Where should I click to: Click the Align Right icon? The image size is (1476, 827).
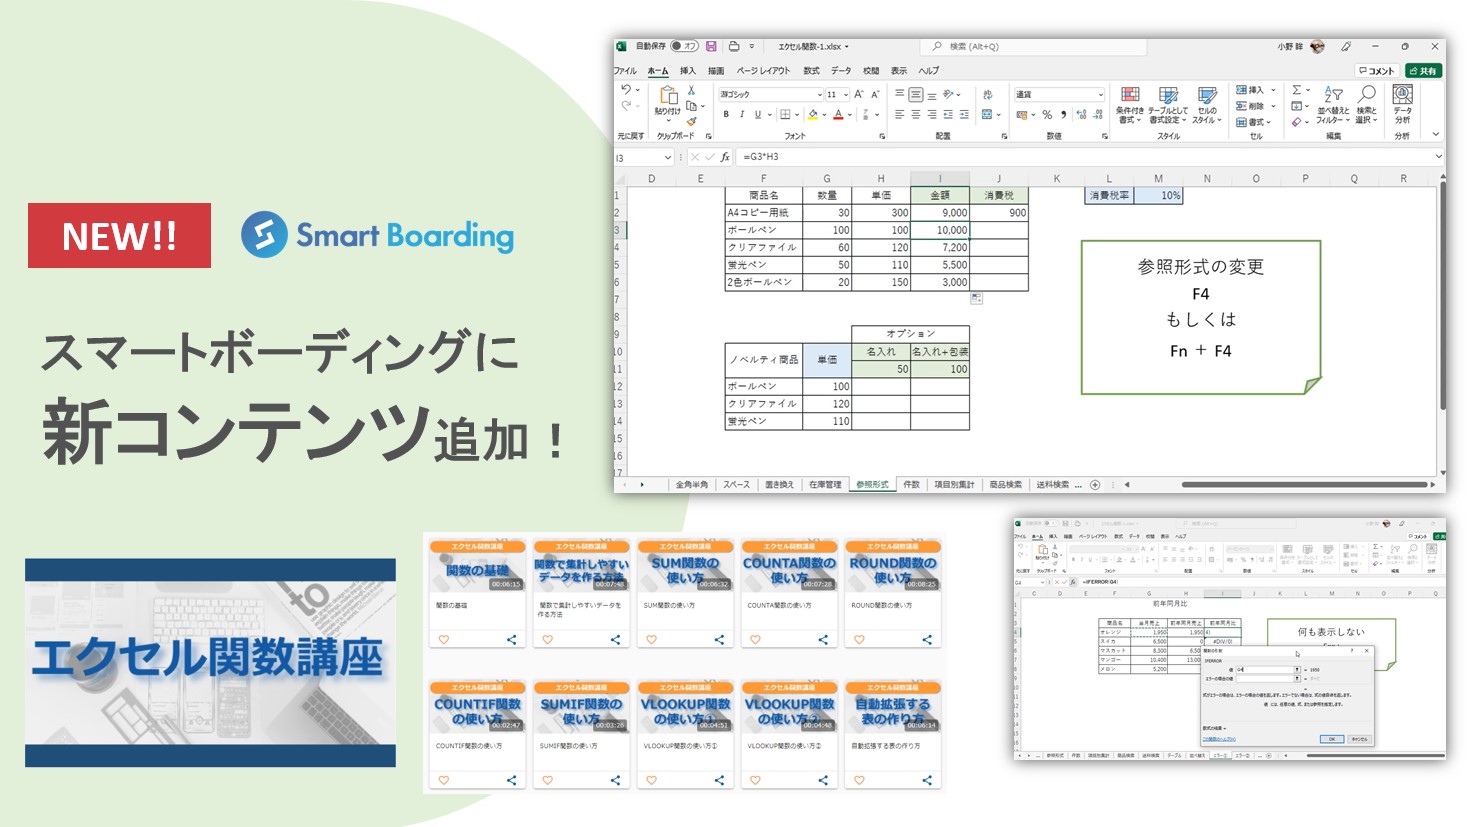931,115
